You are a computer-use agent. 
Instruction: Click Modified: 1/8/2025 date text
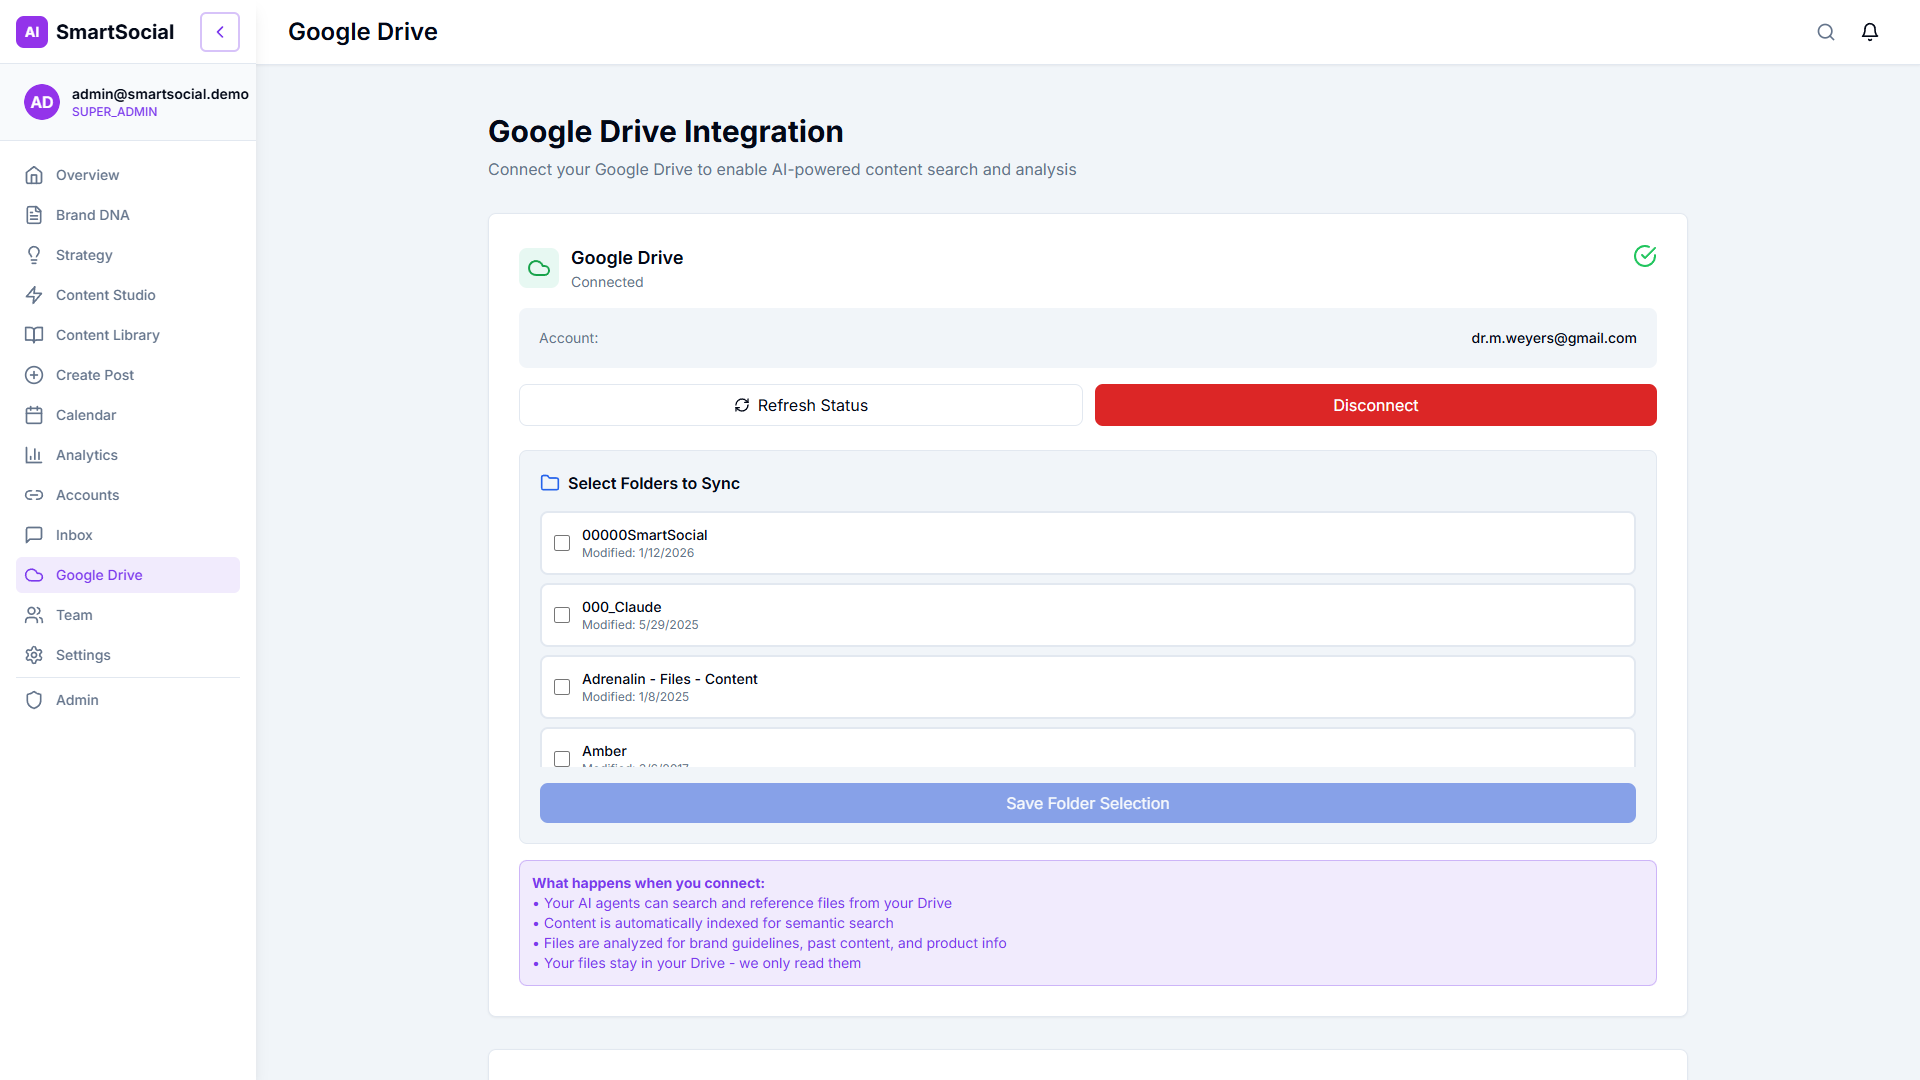[635, 697]
